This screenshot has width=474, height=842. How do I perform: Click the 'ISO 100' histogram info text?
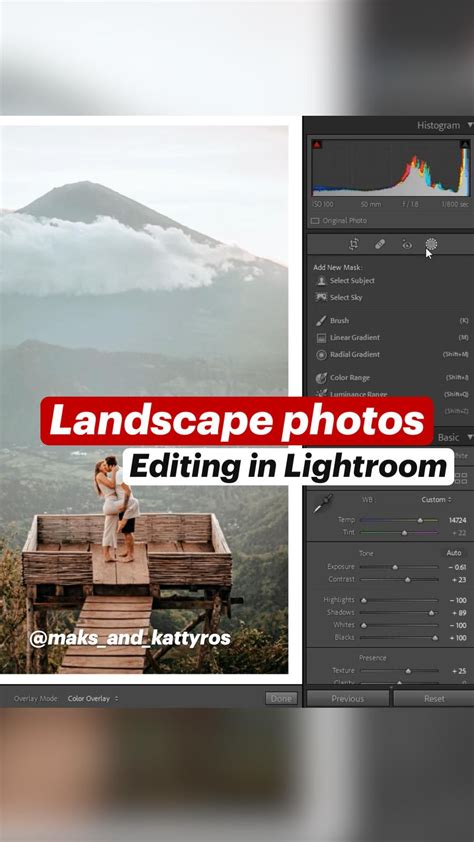pos(323,205)
